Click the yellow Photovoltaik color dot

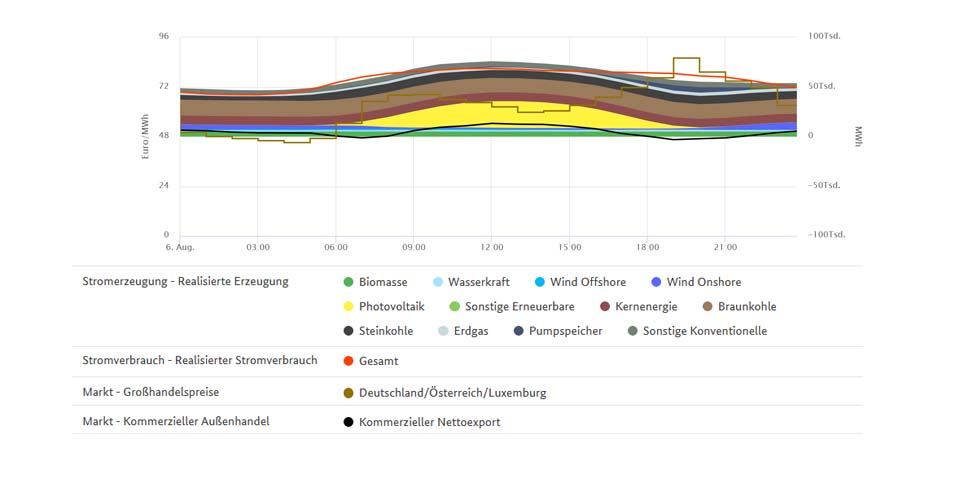348,307
